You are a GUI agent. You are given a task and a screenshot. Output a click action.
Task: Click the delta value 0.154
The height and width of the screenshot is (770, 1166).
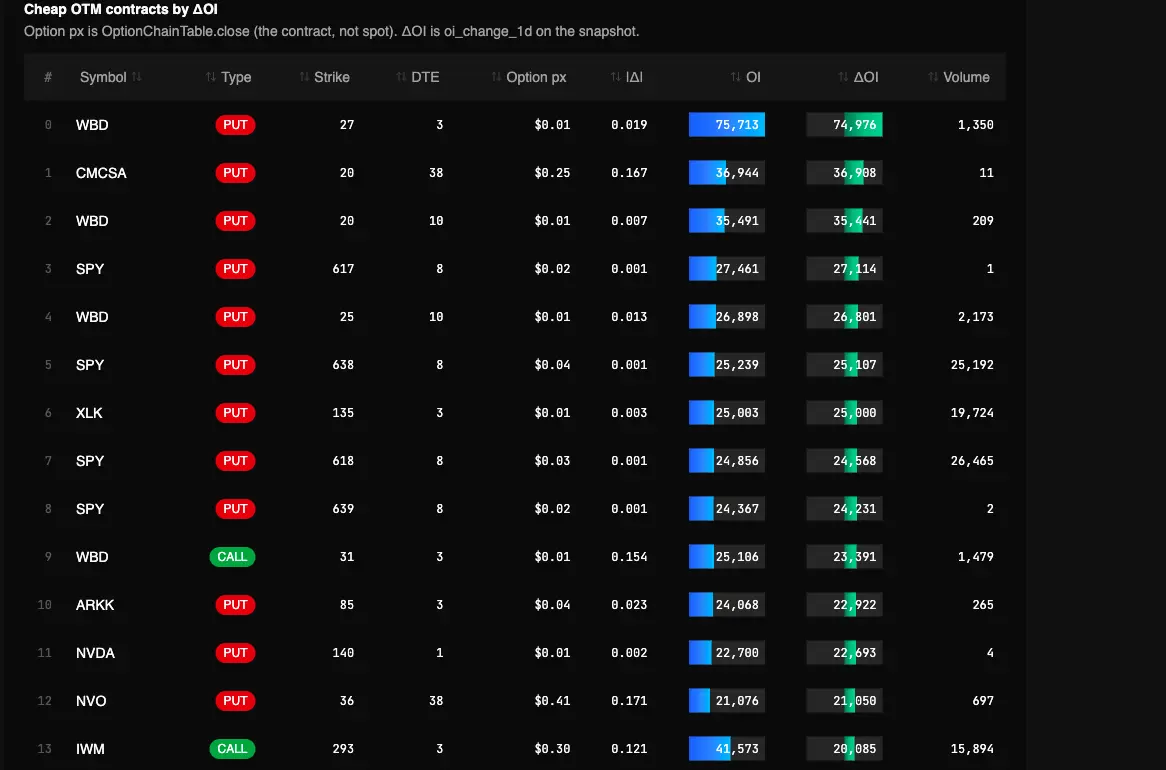[629, 556]
